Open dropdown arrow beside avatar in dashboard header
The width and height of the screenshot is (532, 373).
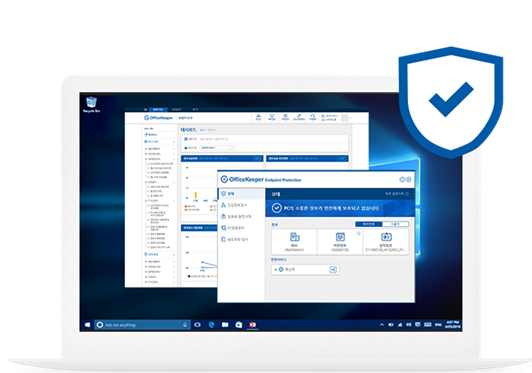pos(350,118)
